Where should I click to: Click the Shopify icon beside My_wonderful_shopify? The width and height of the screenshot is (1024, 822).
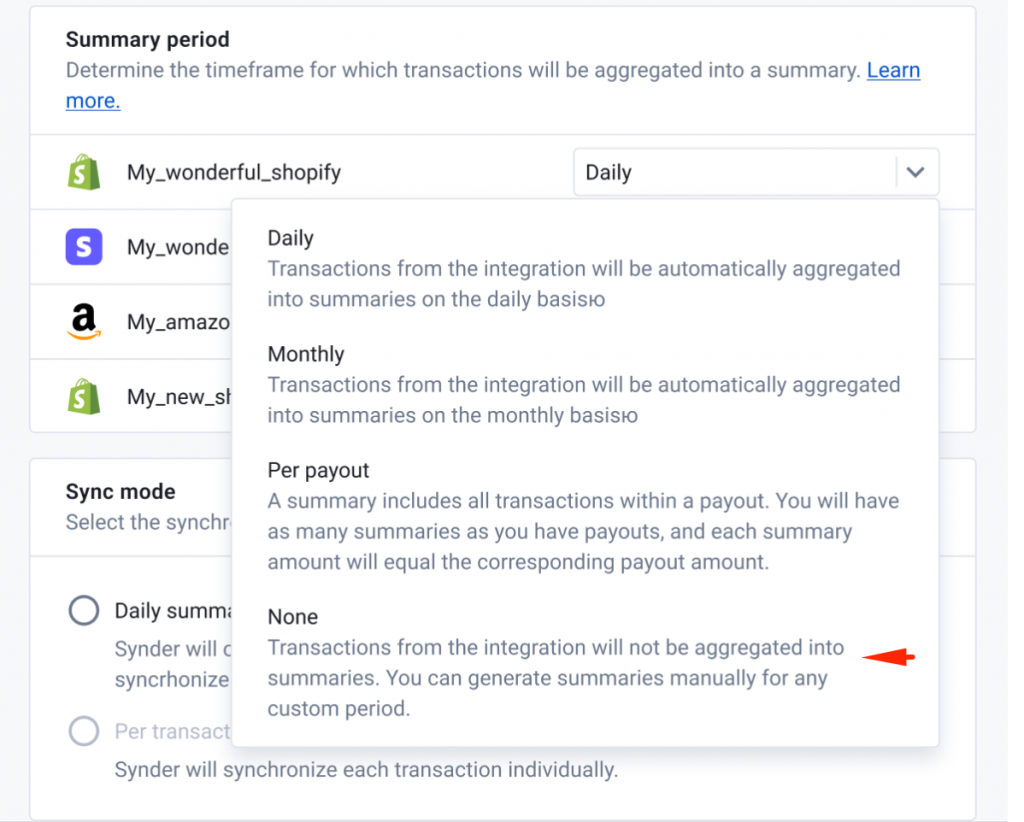pyautogui.click(x=84, y=173)
